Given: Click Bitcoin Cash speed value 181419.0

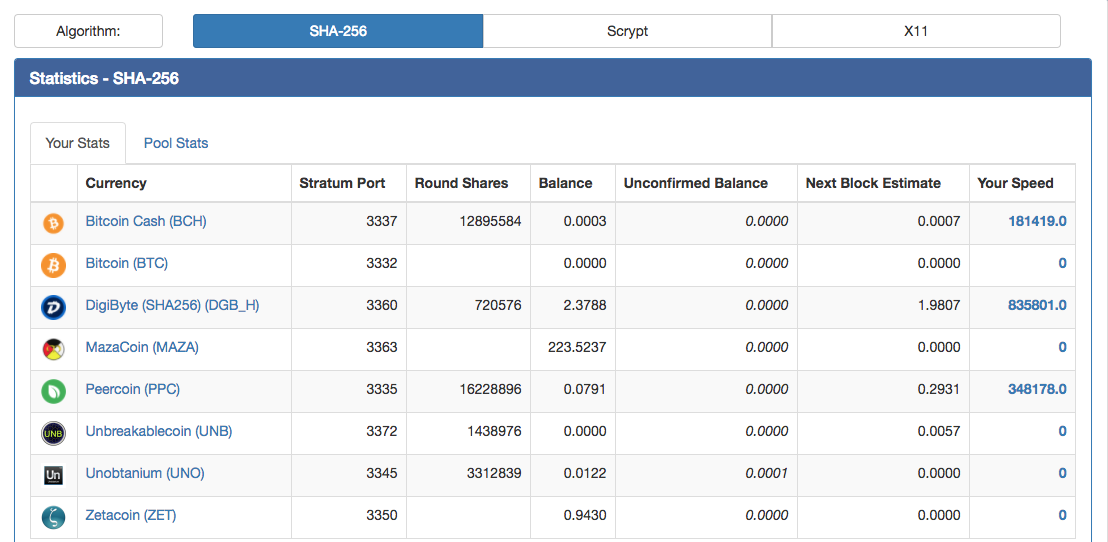Looking at the screenshot, I should pos(1037,221).
